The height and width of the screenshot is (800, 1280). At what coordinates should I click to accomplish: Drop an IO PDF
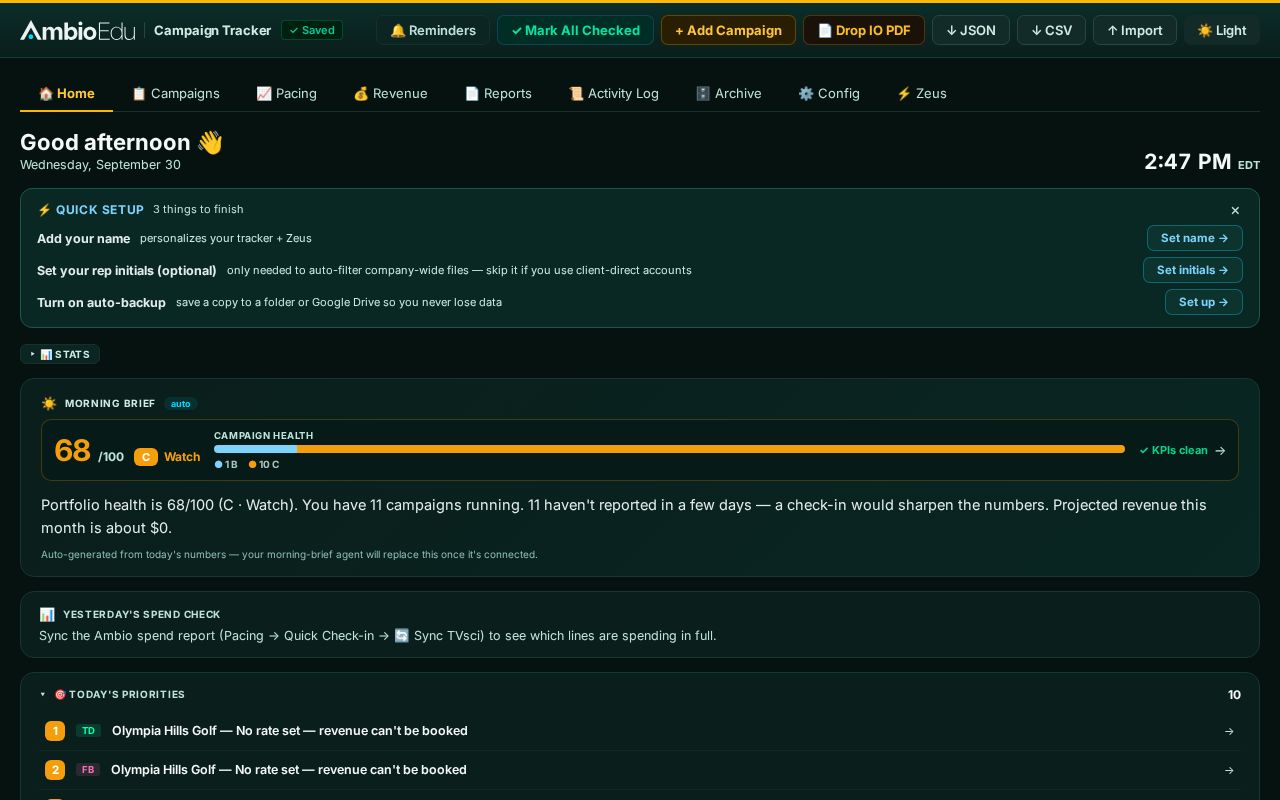[864, 30]
